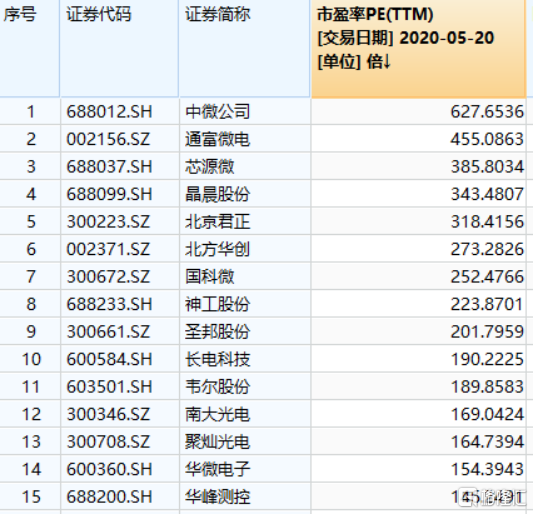
Task: Select the PE value 273.2826
Action: coord(487,250)
